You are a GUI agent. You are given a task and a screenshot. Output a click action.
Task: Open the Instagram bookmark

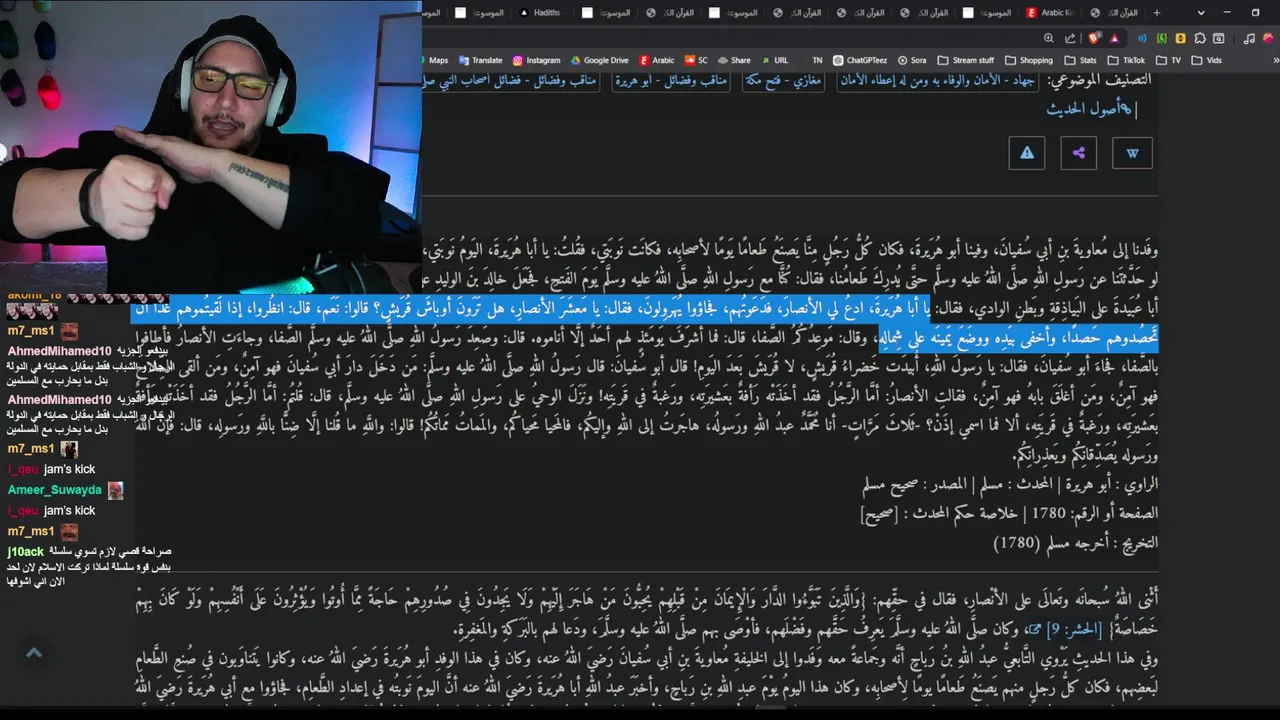click(536, 60)
